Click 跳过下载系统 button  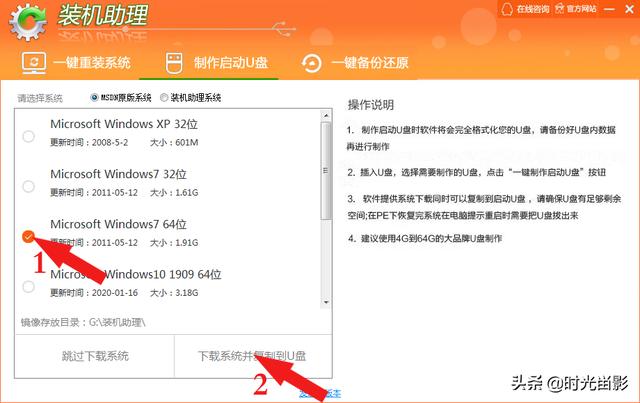click(95, 356)
